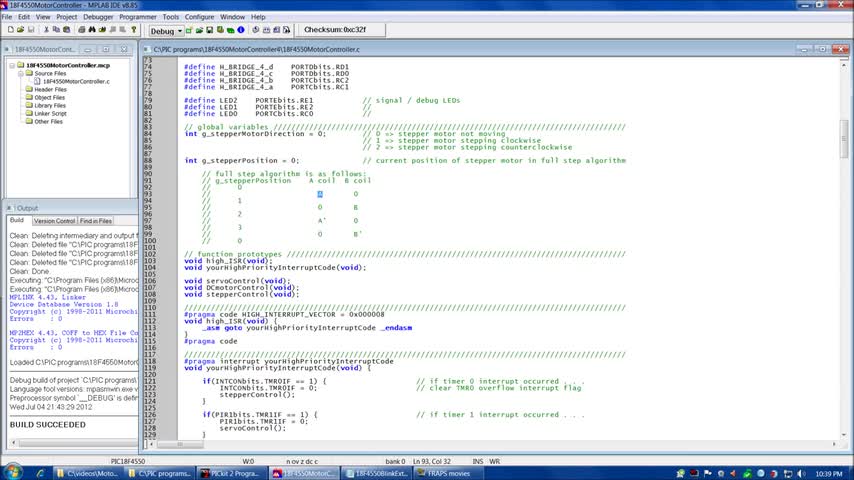Click the editor horizontal scrollbar thumb
Image resolution: width=854 pixels, height=480 pixels.
179,444
